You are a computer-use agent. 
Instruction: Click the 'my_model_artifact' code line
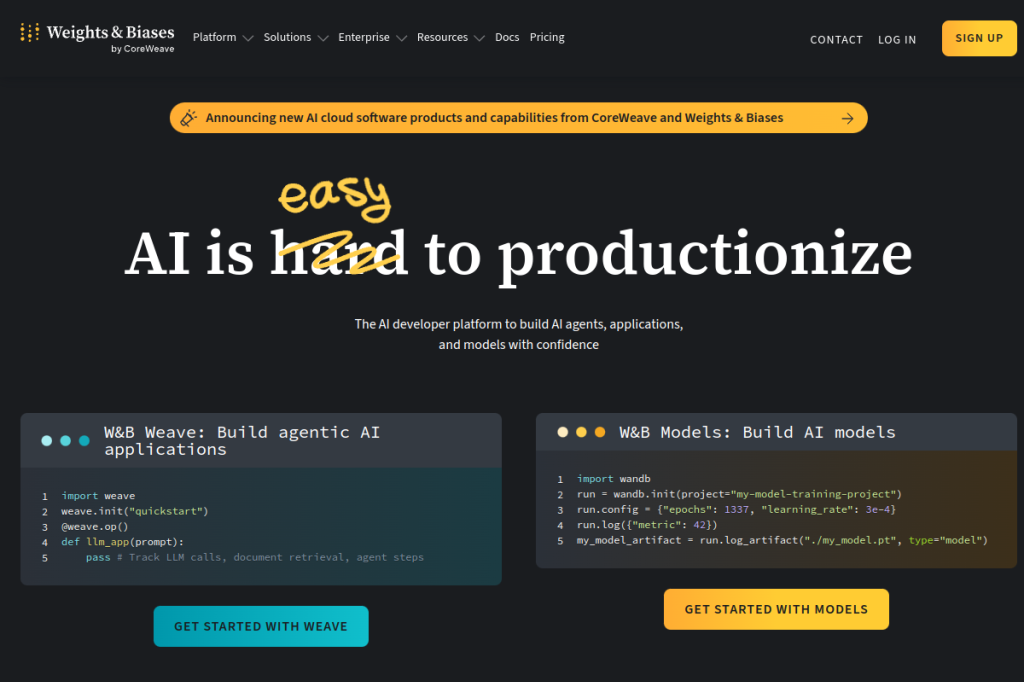tap(782, 540)
